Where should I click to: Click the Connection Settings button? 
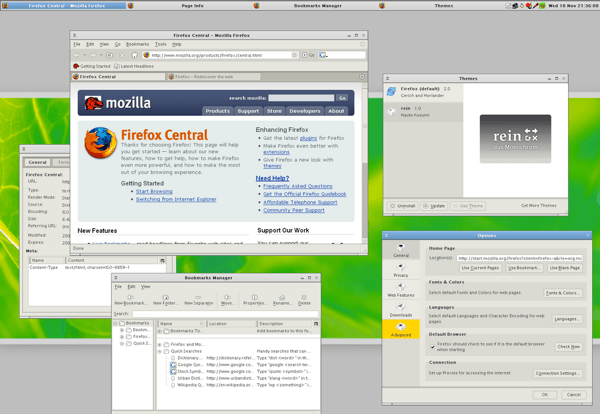[x=557, y=373]
